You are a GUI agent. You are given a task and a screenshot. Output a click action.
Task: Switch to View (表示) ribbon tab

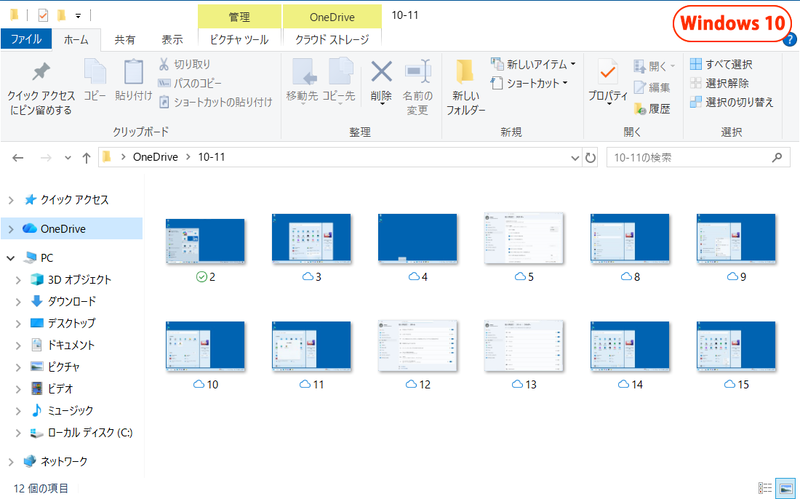point(172,40)
